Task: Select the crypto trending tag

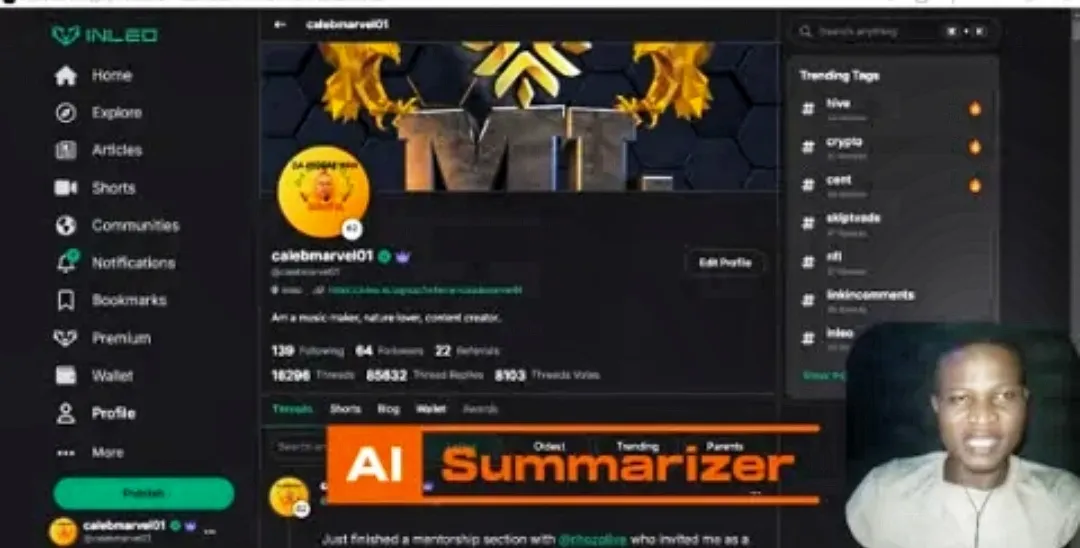Action: point(844,142)
